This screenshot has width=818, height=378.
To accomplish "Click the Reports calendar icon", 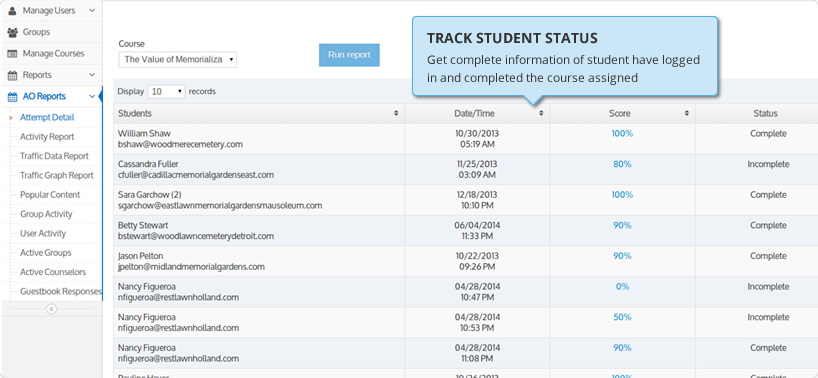I will pyautogui.click(x=12, y=75).
